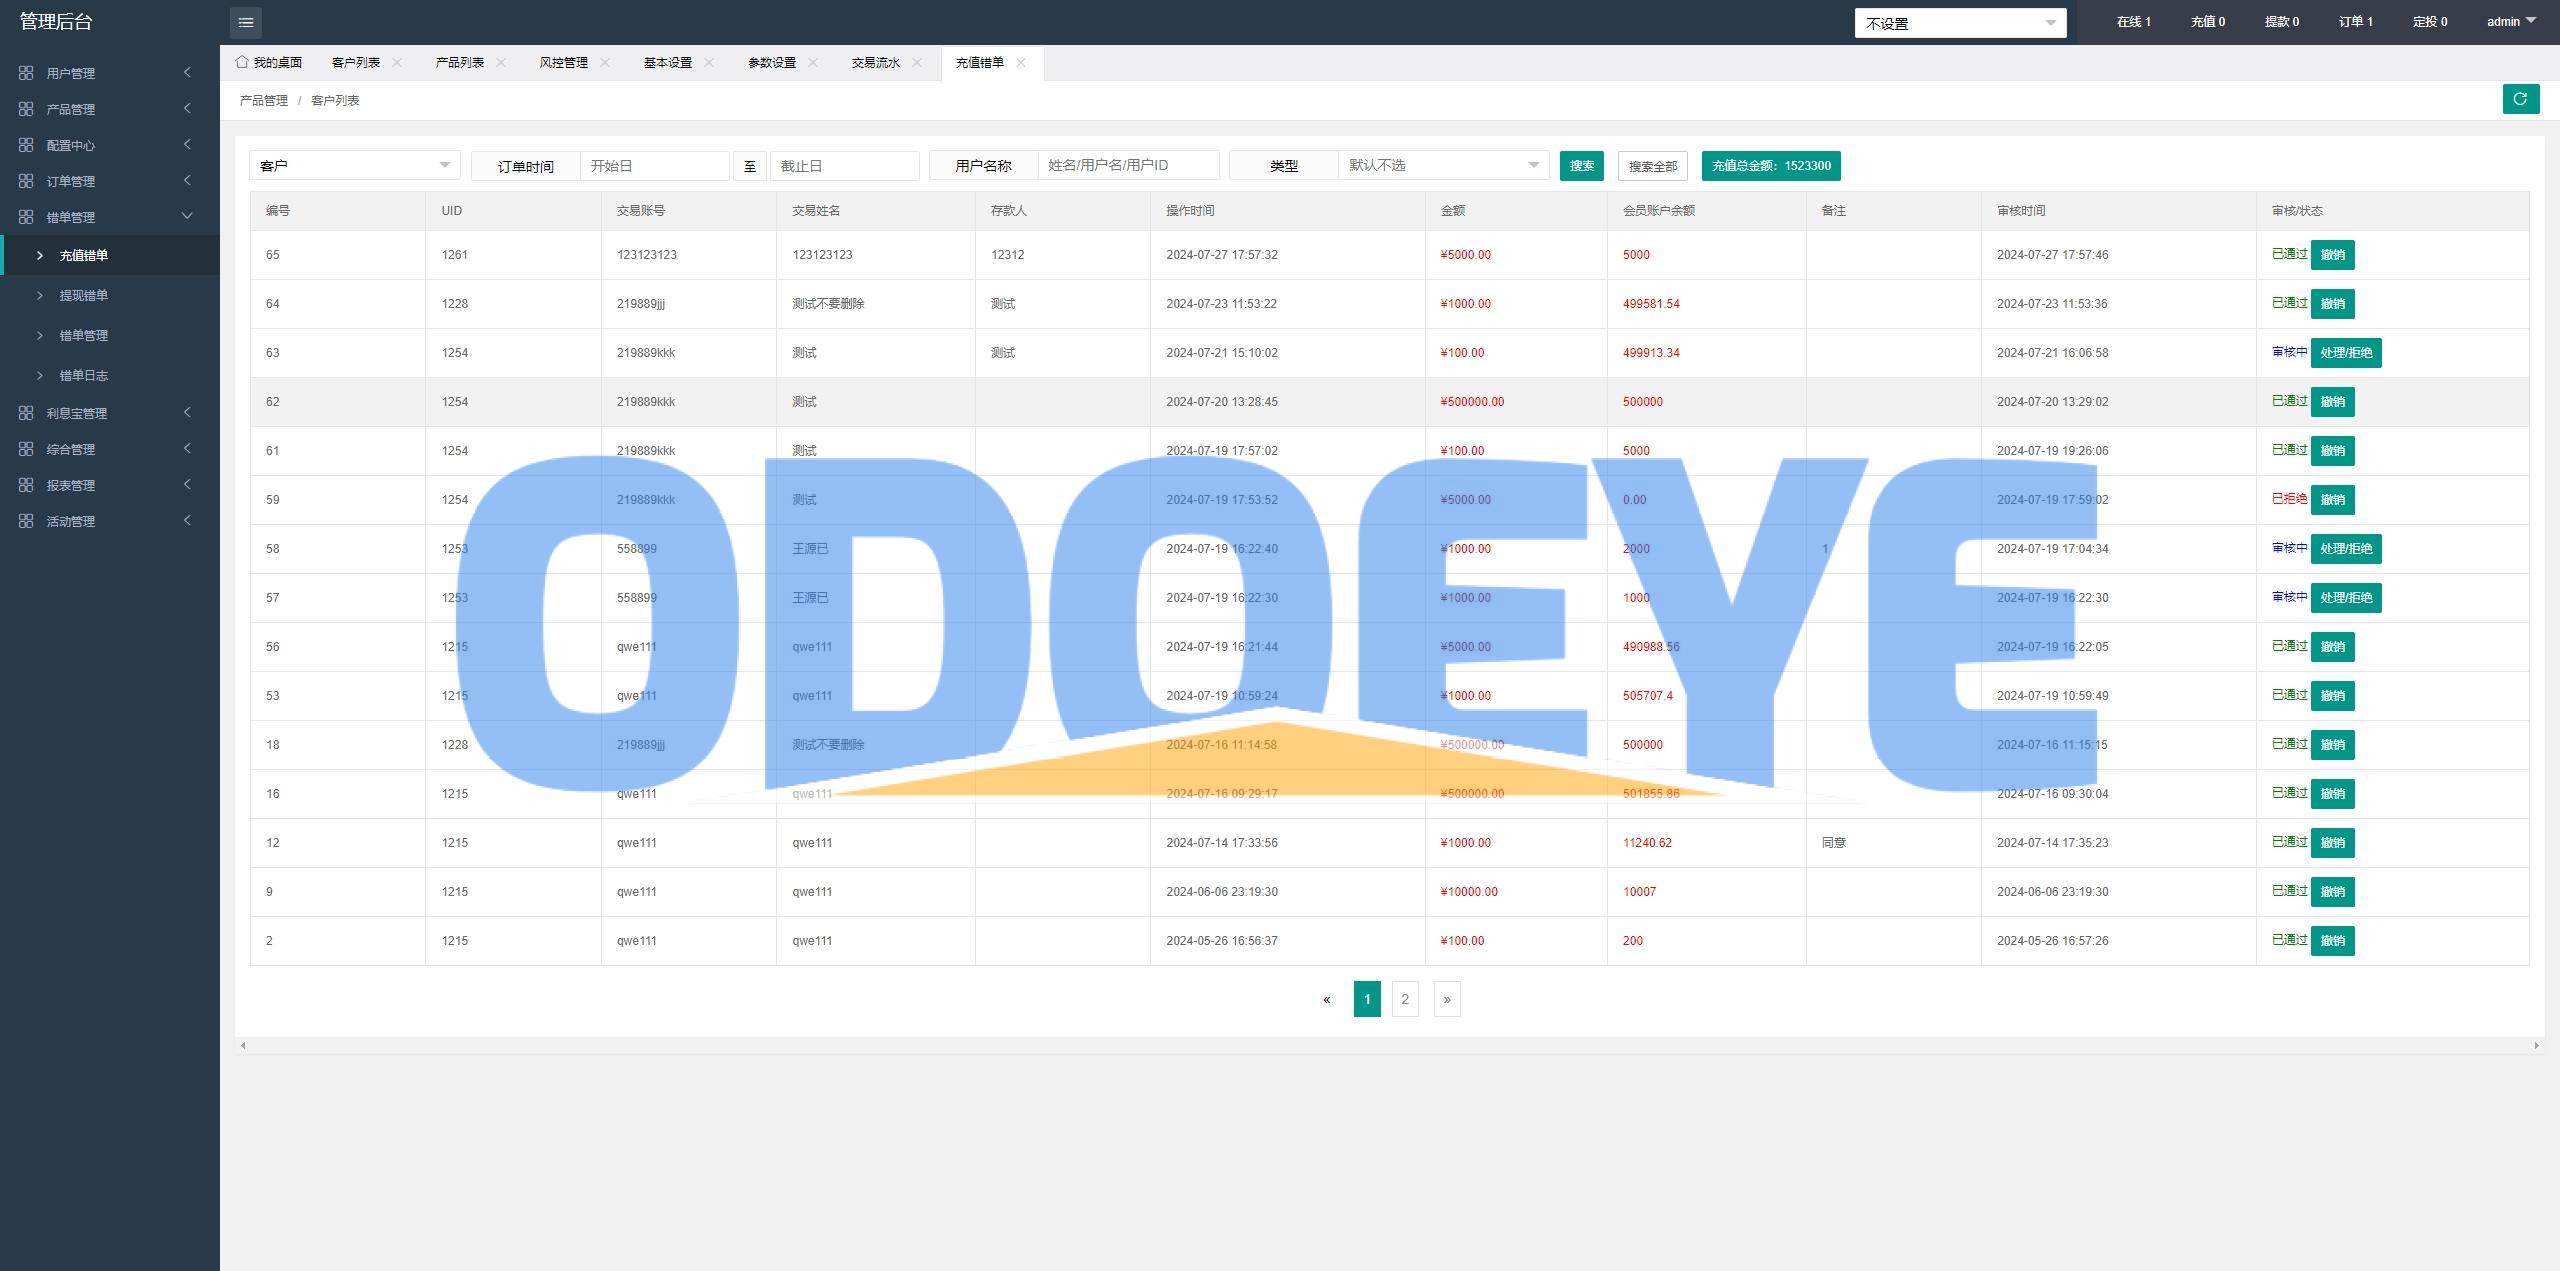Screen dimensions: 2560x1271
Task: Open the 类型 默认不选 dropdown
Action: pyautogui.click(x=1443, y=165)
